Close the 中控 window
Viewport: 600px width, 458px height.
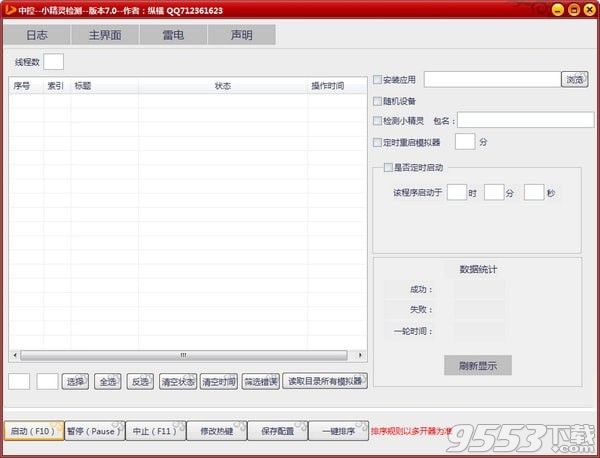(589, 10)
